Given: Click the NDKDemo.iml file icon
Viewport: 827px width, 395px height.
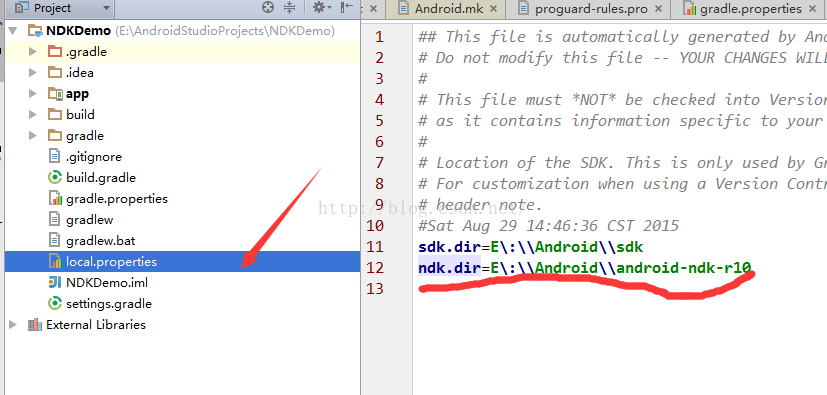Looking at the screenshot, I should click(55, 283).
